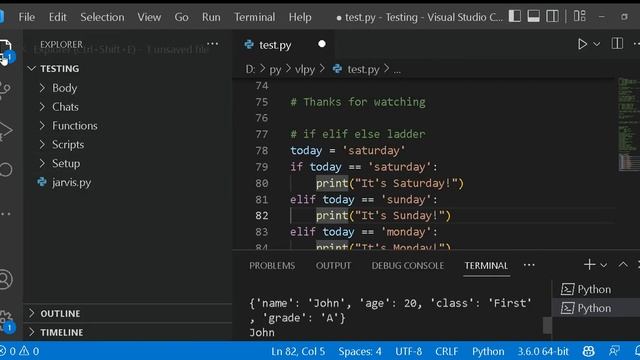Image resolution: width=640 pixels, height=360 pixels.
Task: Change line endings via CRLF status item
Action: (447, 351)
